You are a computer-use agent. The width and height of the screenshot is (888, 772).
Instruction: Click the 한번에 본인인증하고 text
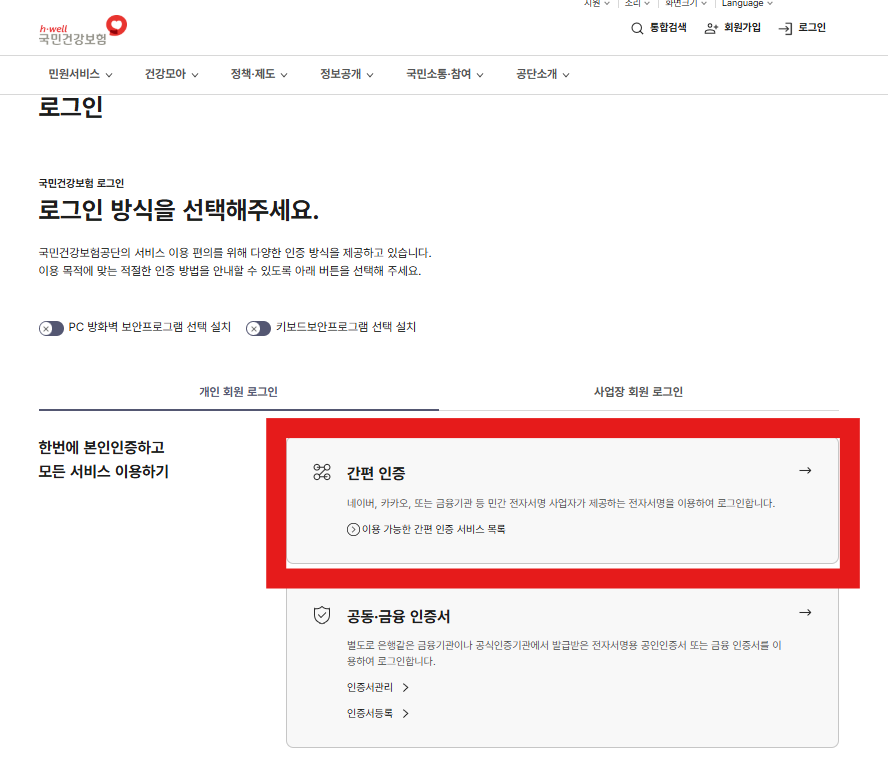pyautogui.click(x=101, y=447)
